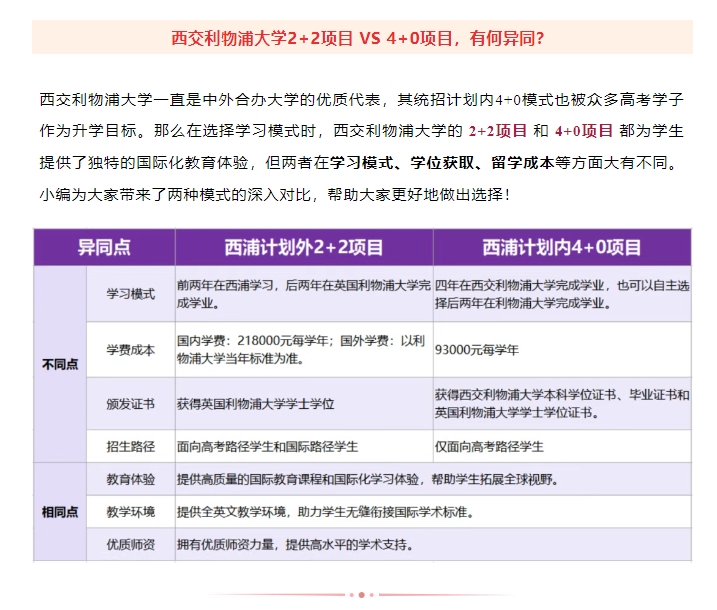717x610 pixels.
Task: Select the column header 西浦计划内4+0项目
Action: 562,247
